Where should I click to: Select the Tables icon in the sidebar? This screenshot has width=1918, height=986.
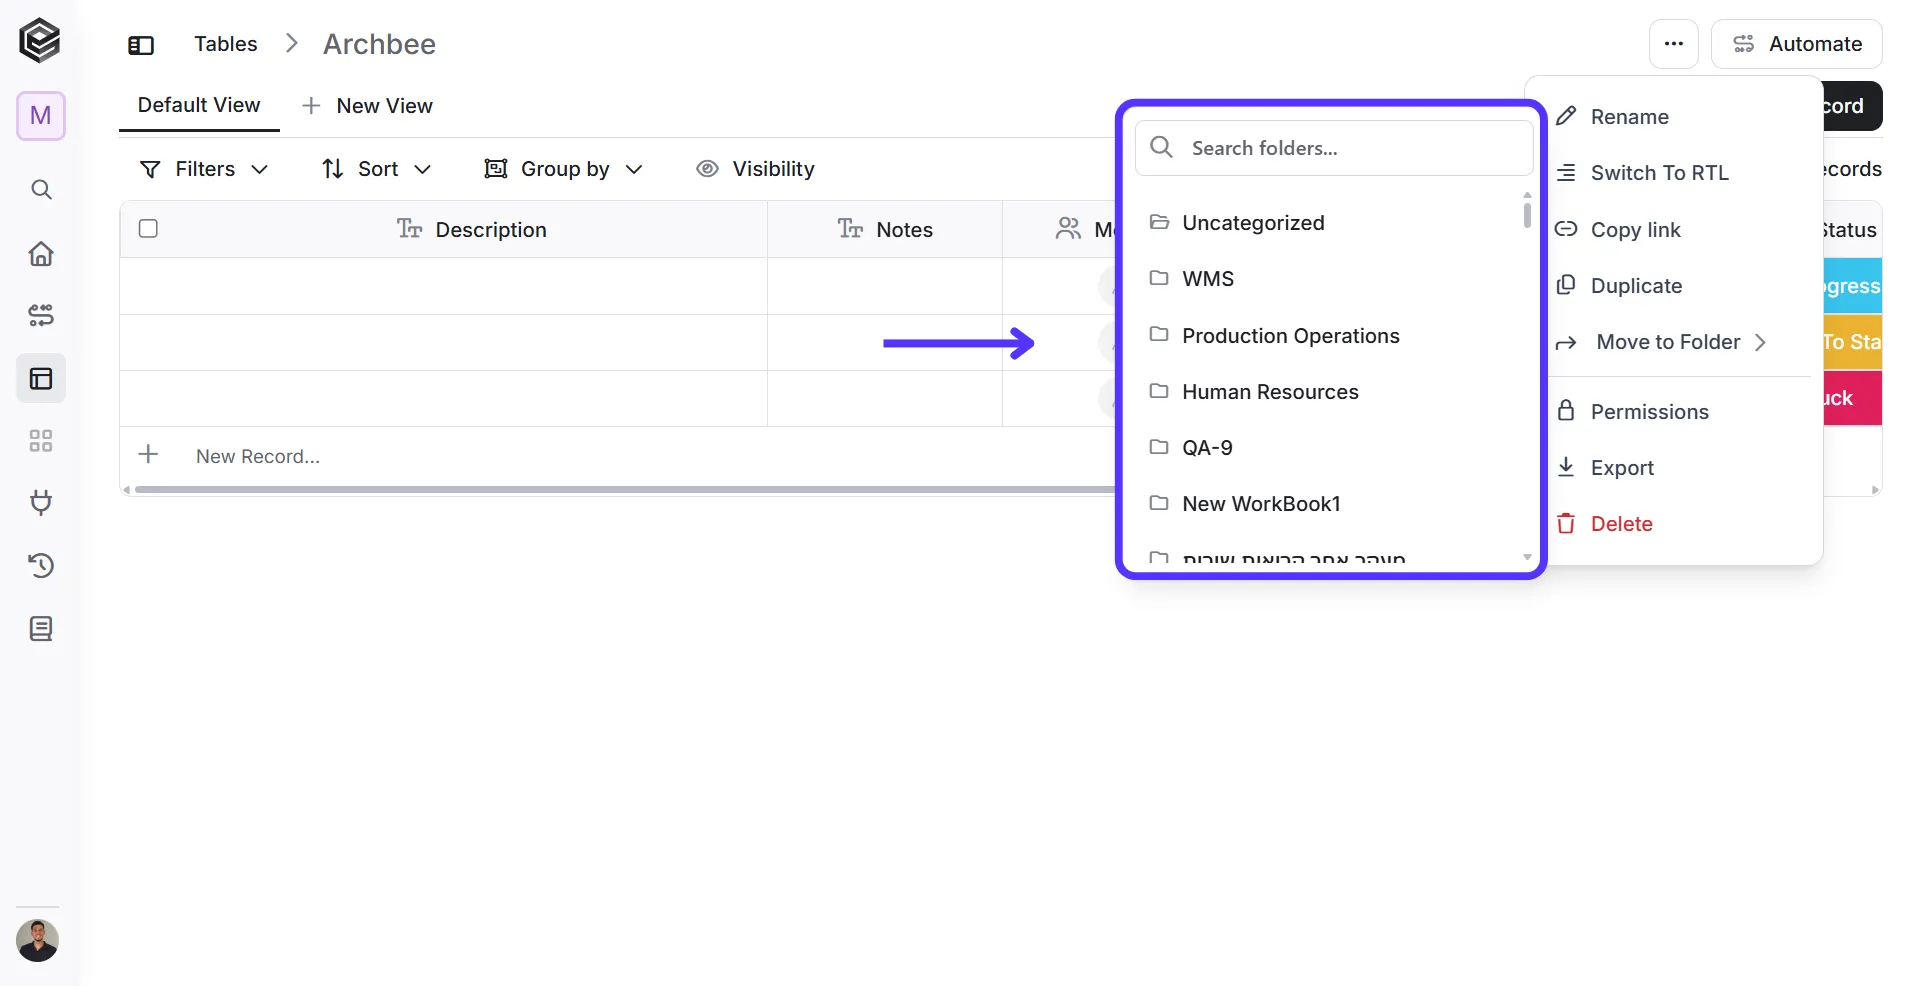41,379
